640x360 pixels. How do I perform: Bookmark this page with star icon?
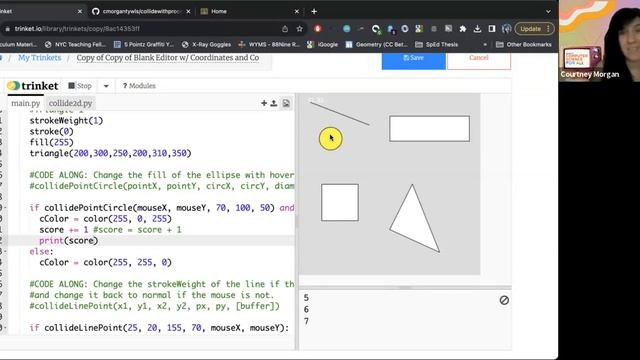(x=300, y=29)
